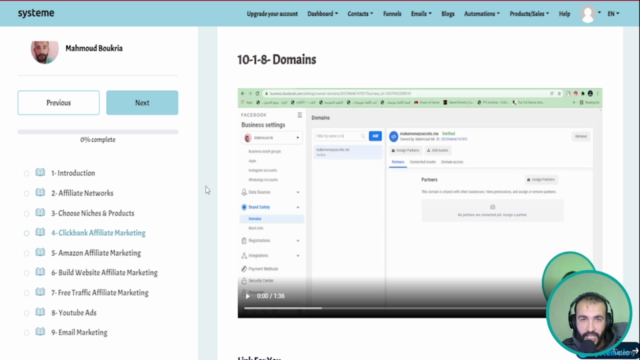Viewport: 640px width, 360px height.
Task: Open the EN language selector
Action: (x=613, y=14)
